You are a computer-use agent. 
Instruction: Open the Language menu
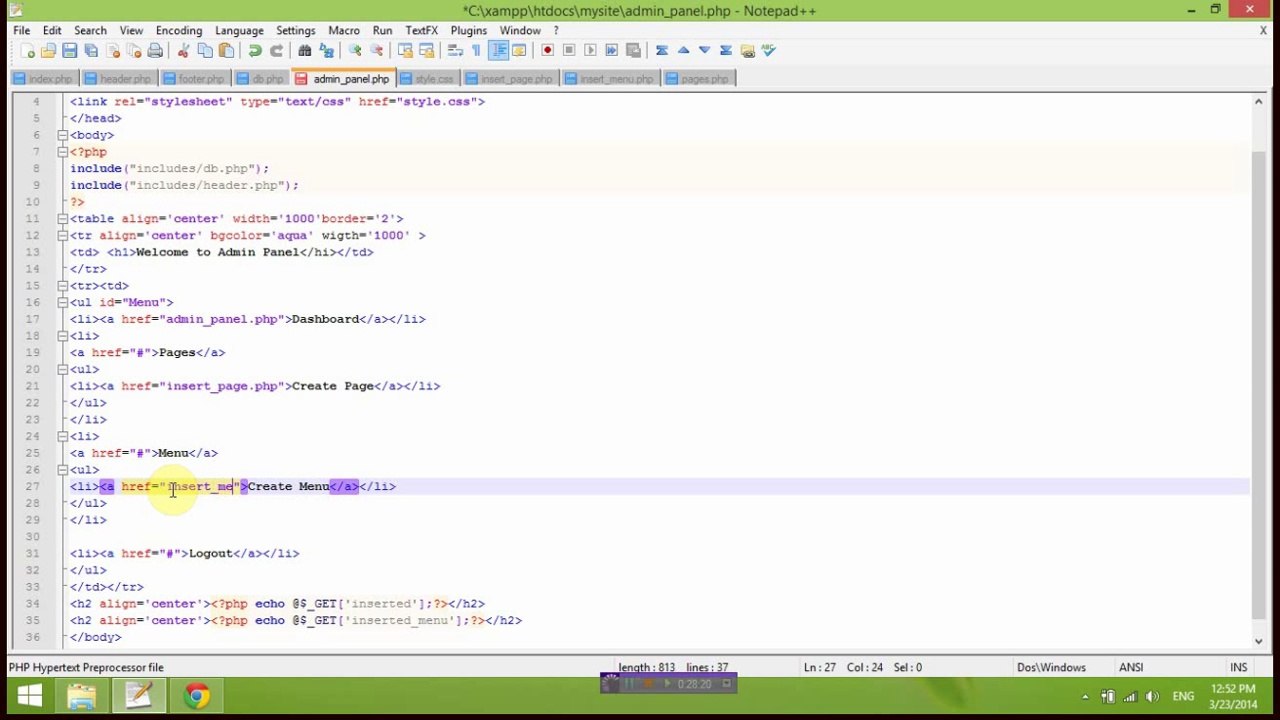[x=239, y=31]
